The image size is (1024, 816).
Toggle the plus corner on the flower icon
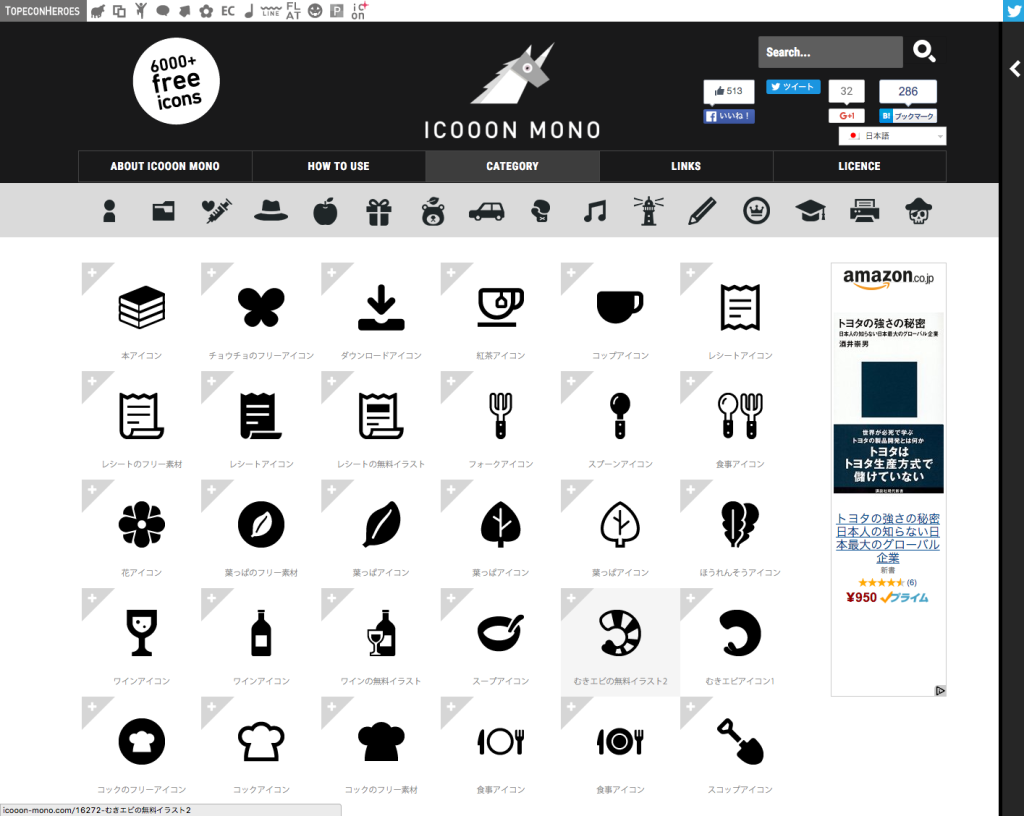coord(89,487)
